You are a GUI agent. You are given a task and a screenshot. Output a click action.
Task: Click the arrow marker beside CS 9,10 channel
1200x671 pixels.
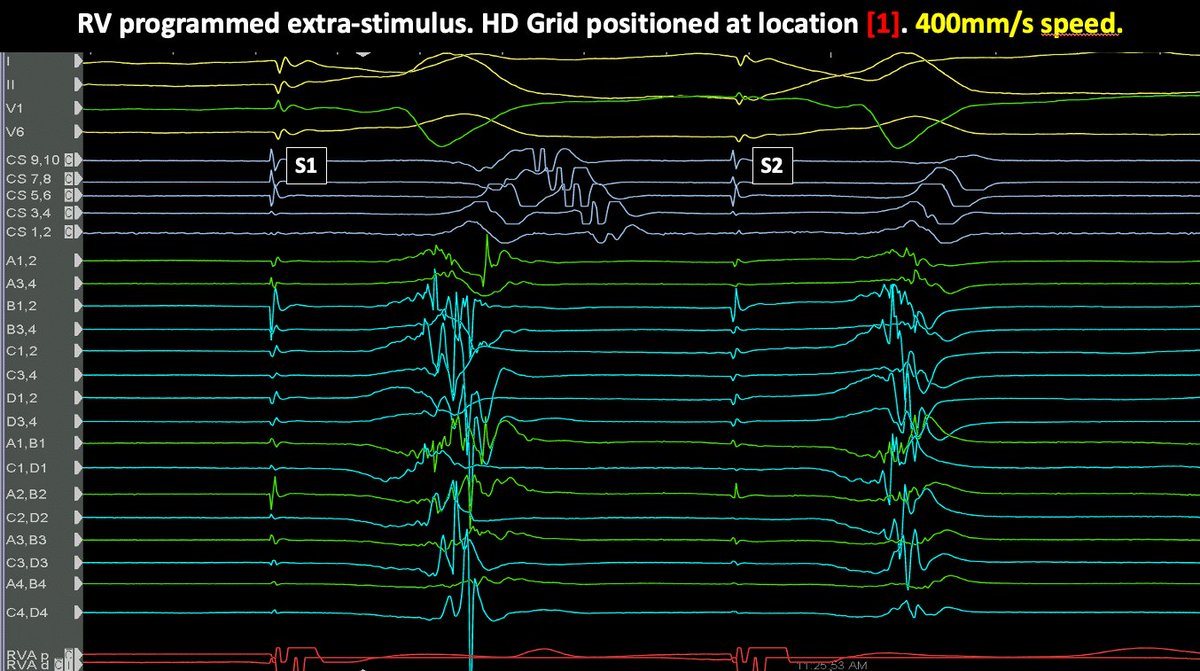[x=78, y=160]
